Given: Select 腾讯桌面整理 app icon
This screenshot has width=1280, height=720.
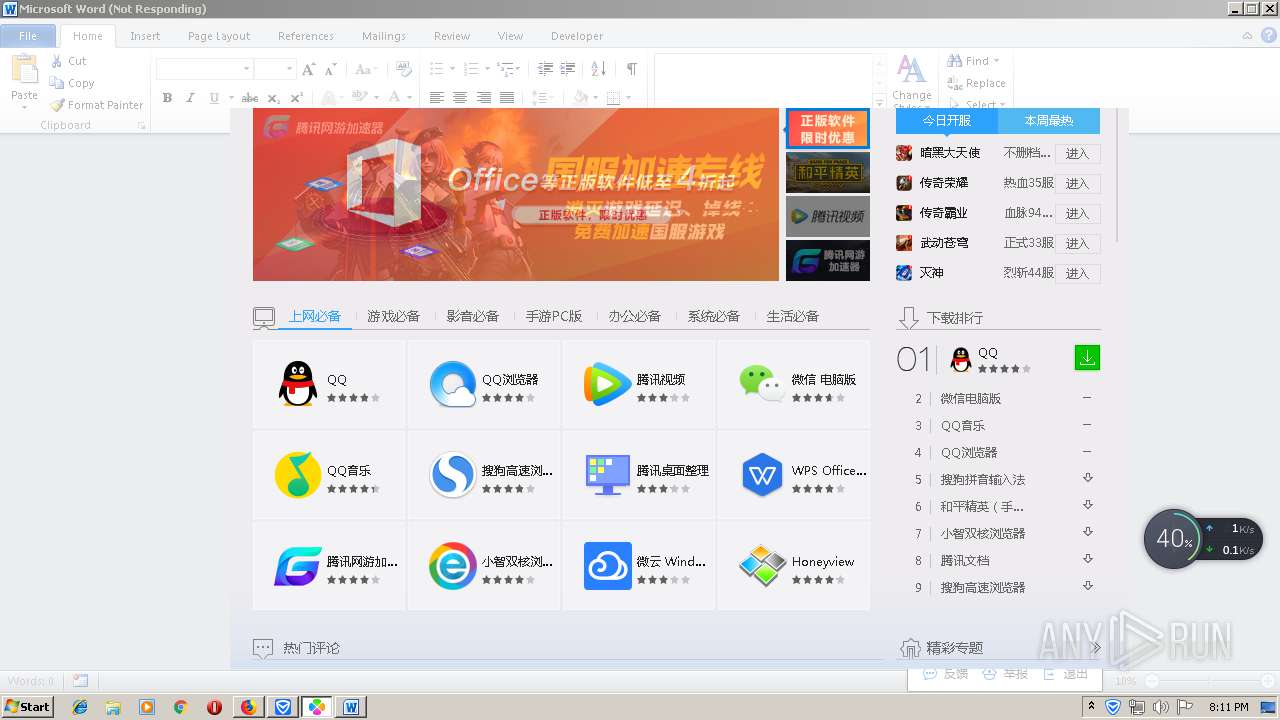Looking at the screenshot, I should click(607, 475).
